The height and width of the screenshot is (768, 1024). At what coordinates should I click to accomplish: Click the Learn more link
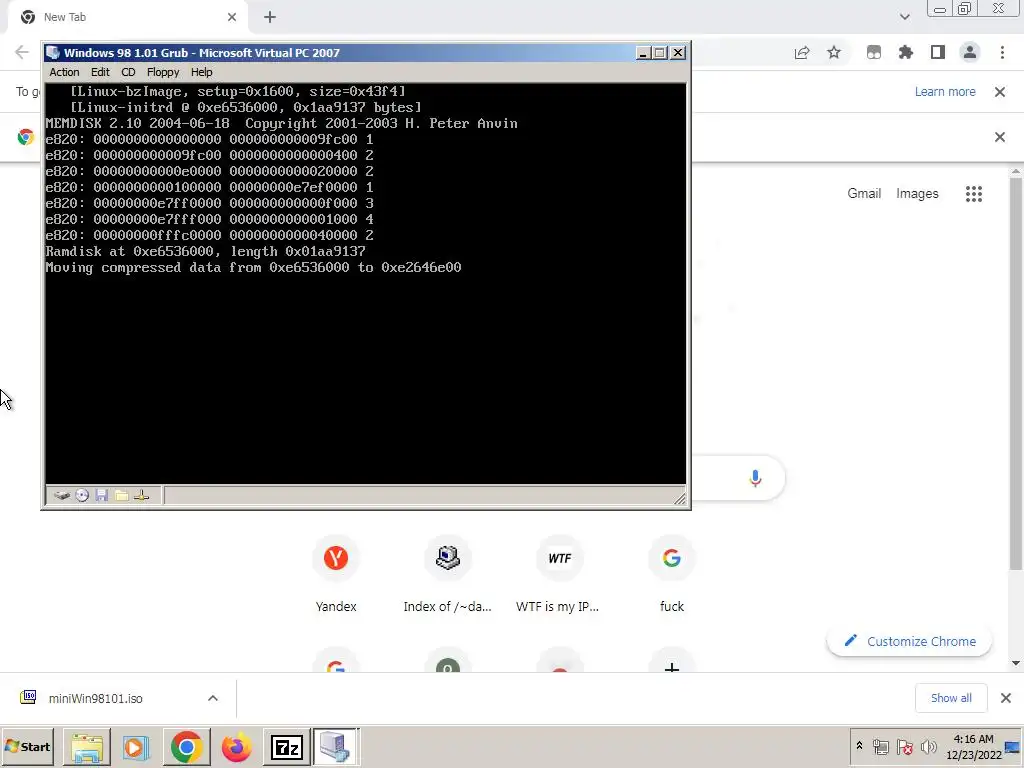coord(945,91)
